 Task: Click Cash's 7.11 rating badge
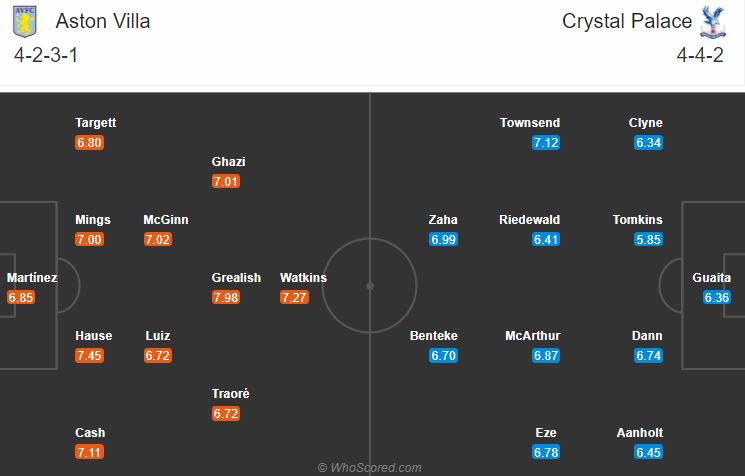(89, 452)
